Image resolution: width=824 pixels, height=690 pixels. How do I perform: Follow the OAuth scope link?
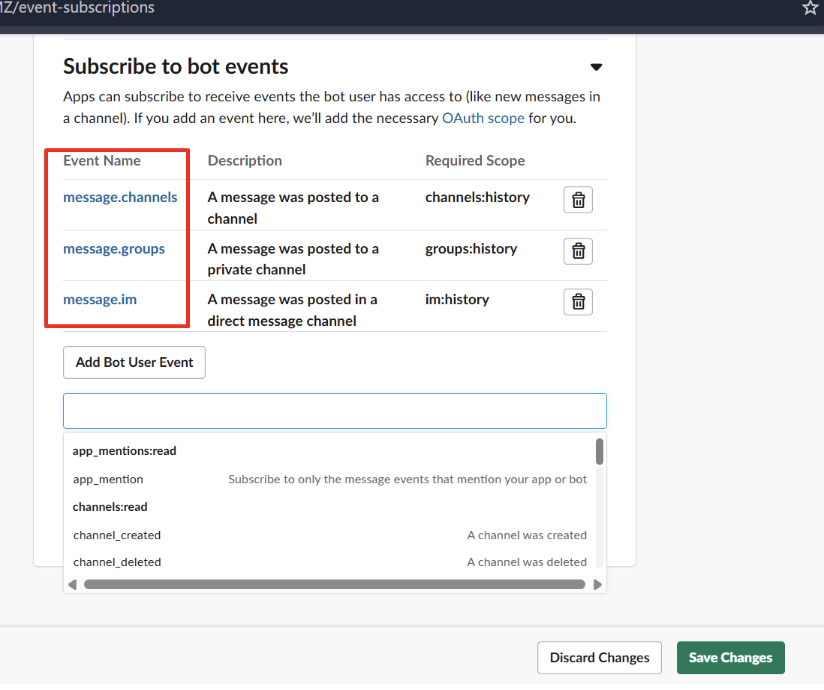tap(483, 118)
